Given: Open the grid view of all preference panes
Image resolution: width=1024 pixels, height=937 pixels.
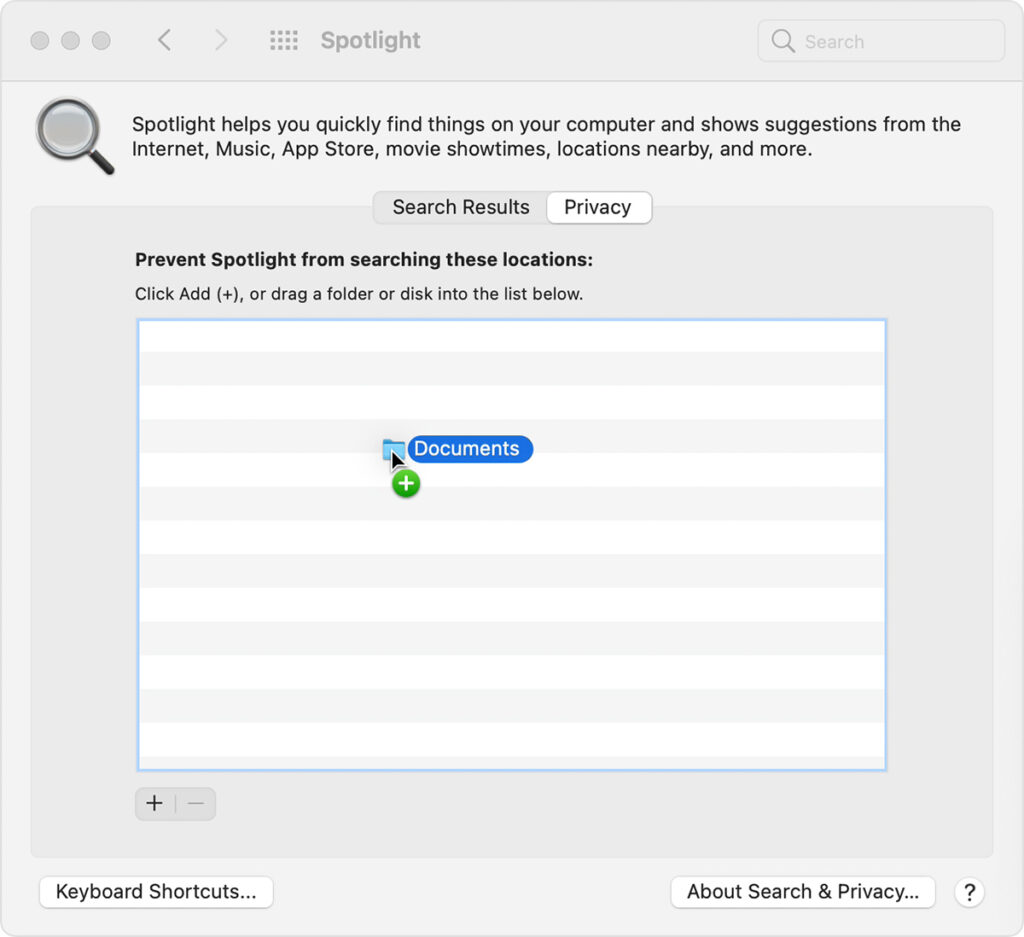Looking at the screenshot, I should [x=283, y=40].
